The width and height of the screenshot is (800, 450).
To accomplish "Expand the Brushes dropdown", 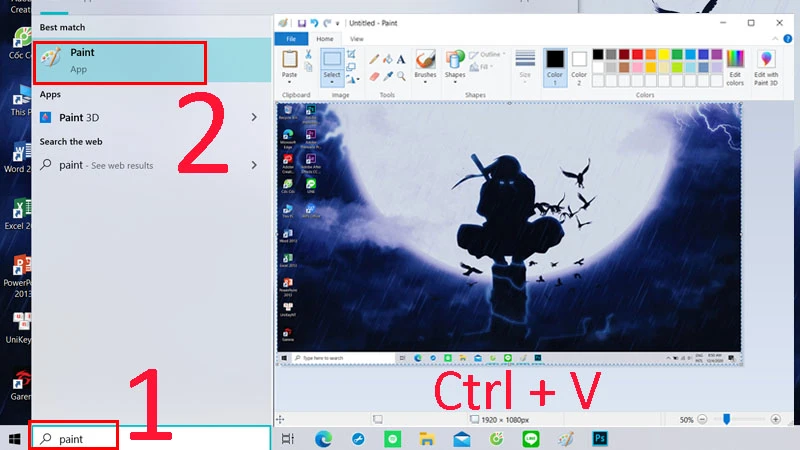I will pos(425,82).
